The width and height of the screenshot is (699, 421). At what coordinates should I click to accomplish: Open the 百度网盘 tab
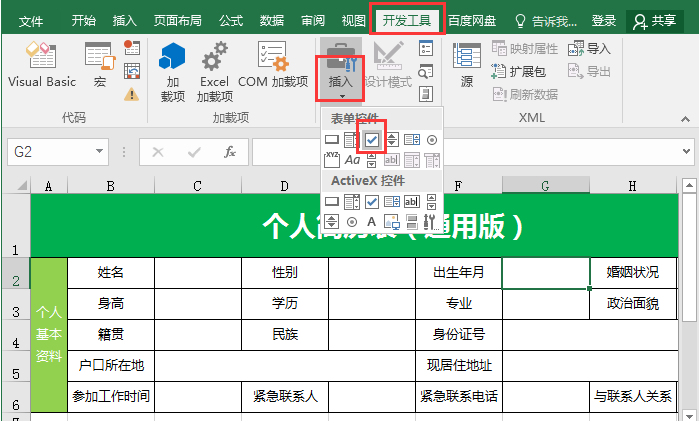point(472,21)
